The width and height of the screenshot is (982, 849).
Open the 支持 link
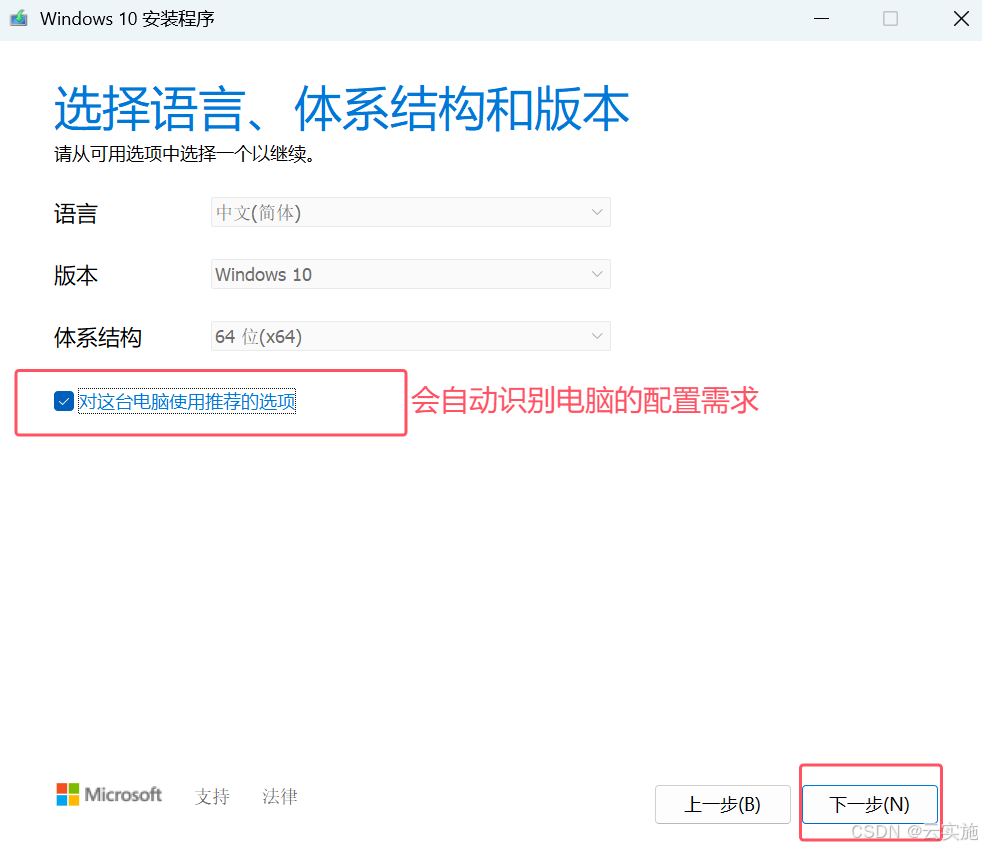pyautogui.click(x=212, y=796)
